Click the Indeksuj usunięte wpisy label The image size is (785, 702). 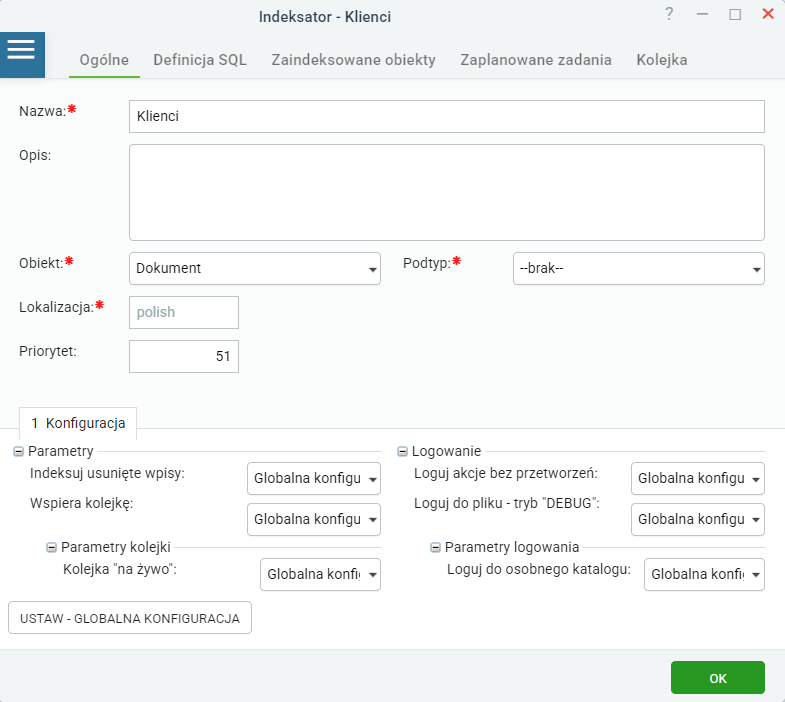(107, 473)
